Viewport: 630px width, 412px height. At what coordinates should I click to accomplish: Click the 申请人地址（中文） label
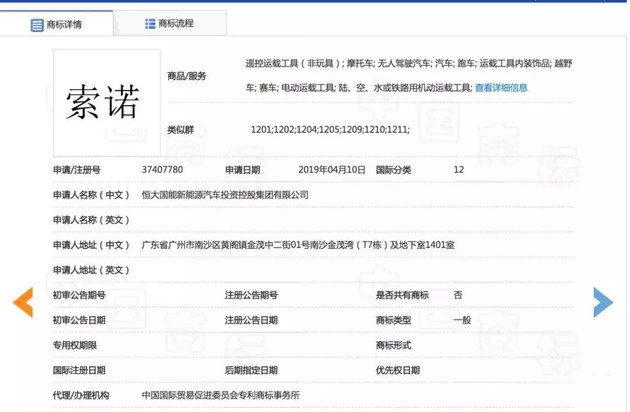(x=91, y=245)
